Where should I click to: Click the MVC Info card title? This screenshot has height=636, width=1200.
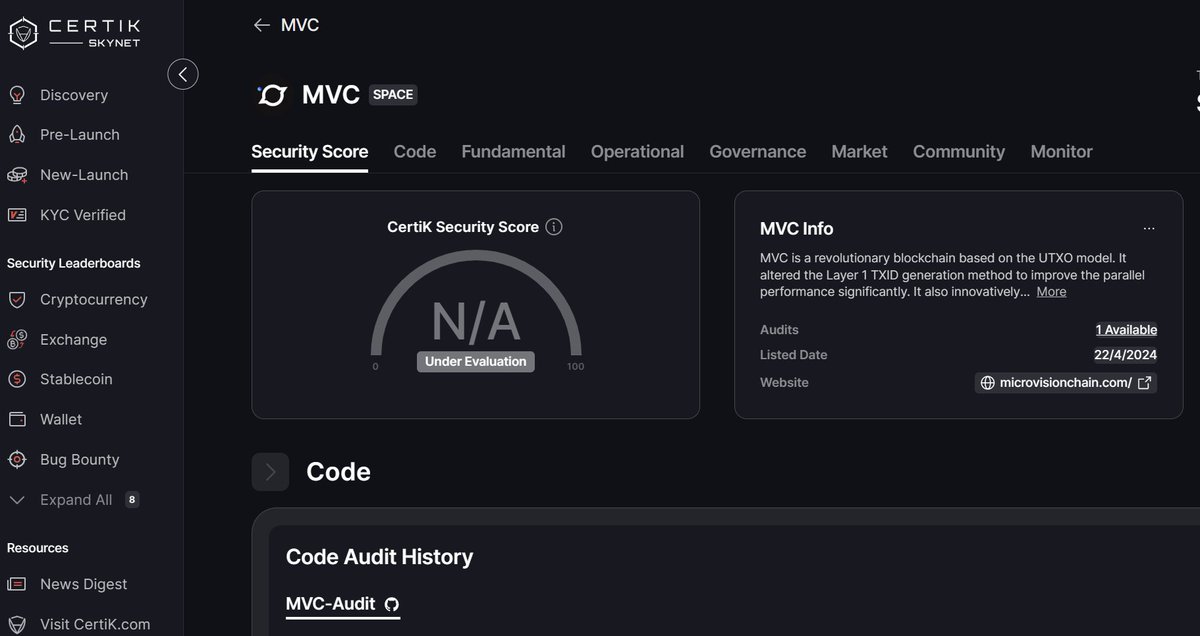797,229
